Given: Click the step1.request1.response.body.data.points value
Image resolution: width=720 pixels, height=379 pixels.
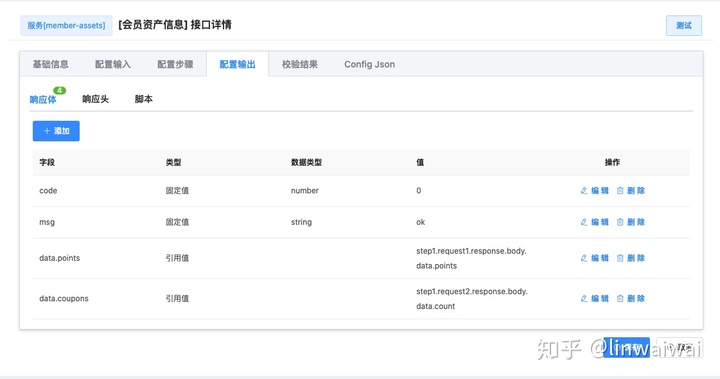Looking at the screenshot, I should pyautogui.click(x=471, y=258).
